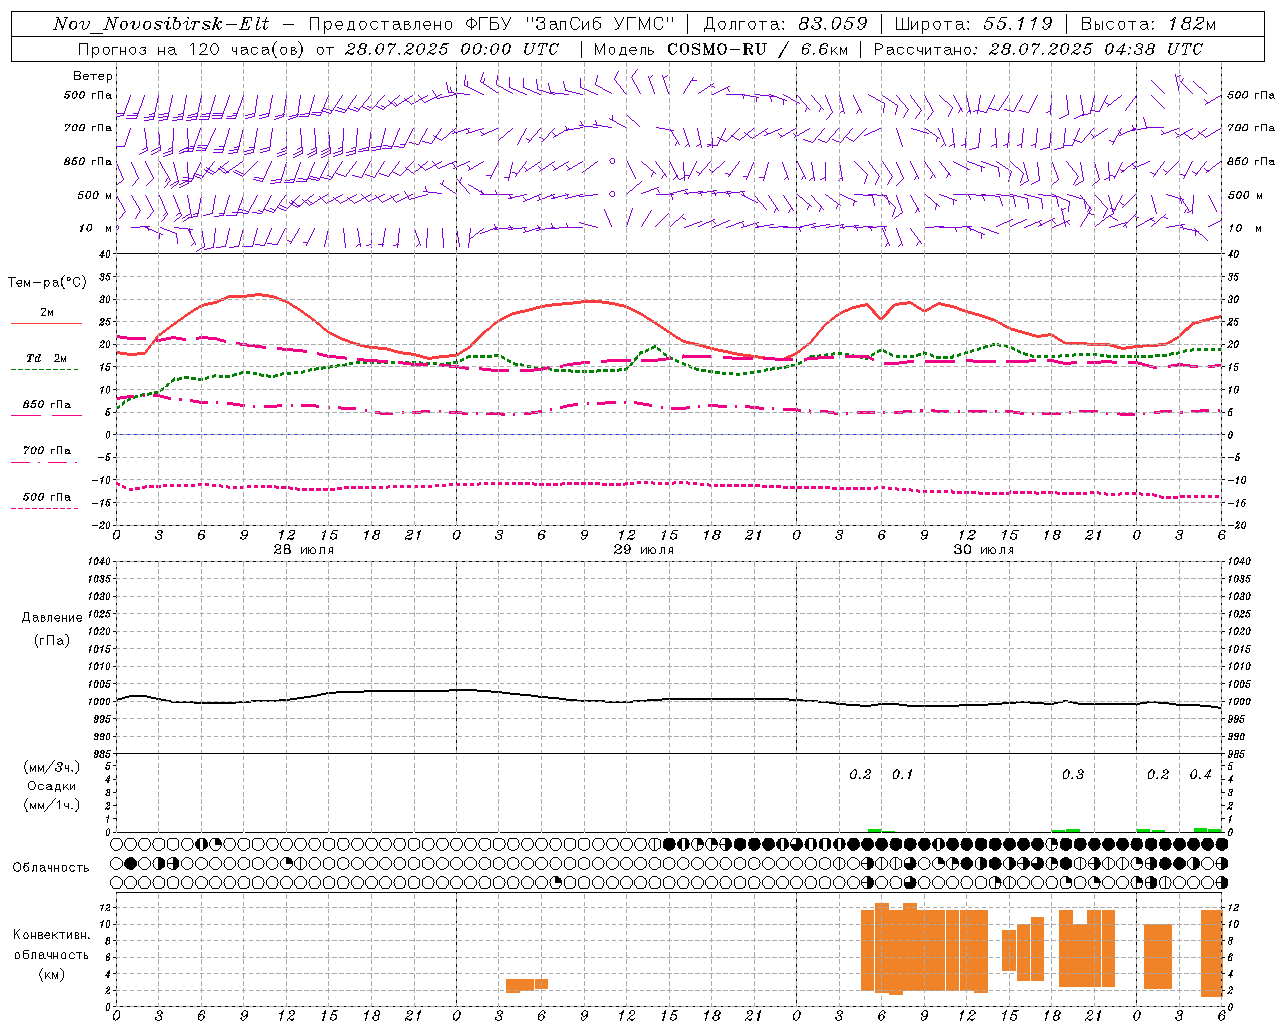Click the '500 м' label left of wind panel
The height and width of the screenshot is (1024, 1280).
(95, 195)
